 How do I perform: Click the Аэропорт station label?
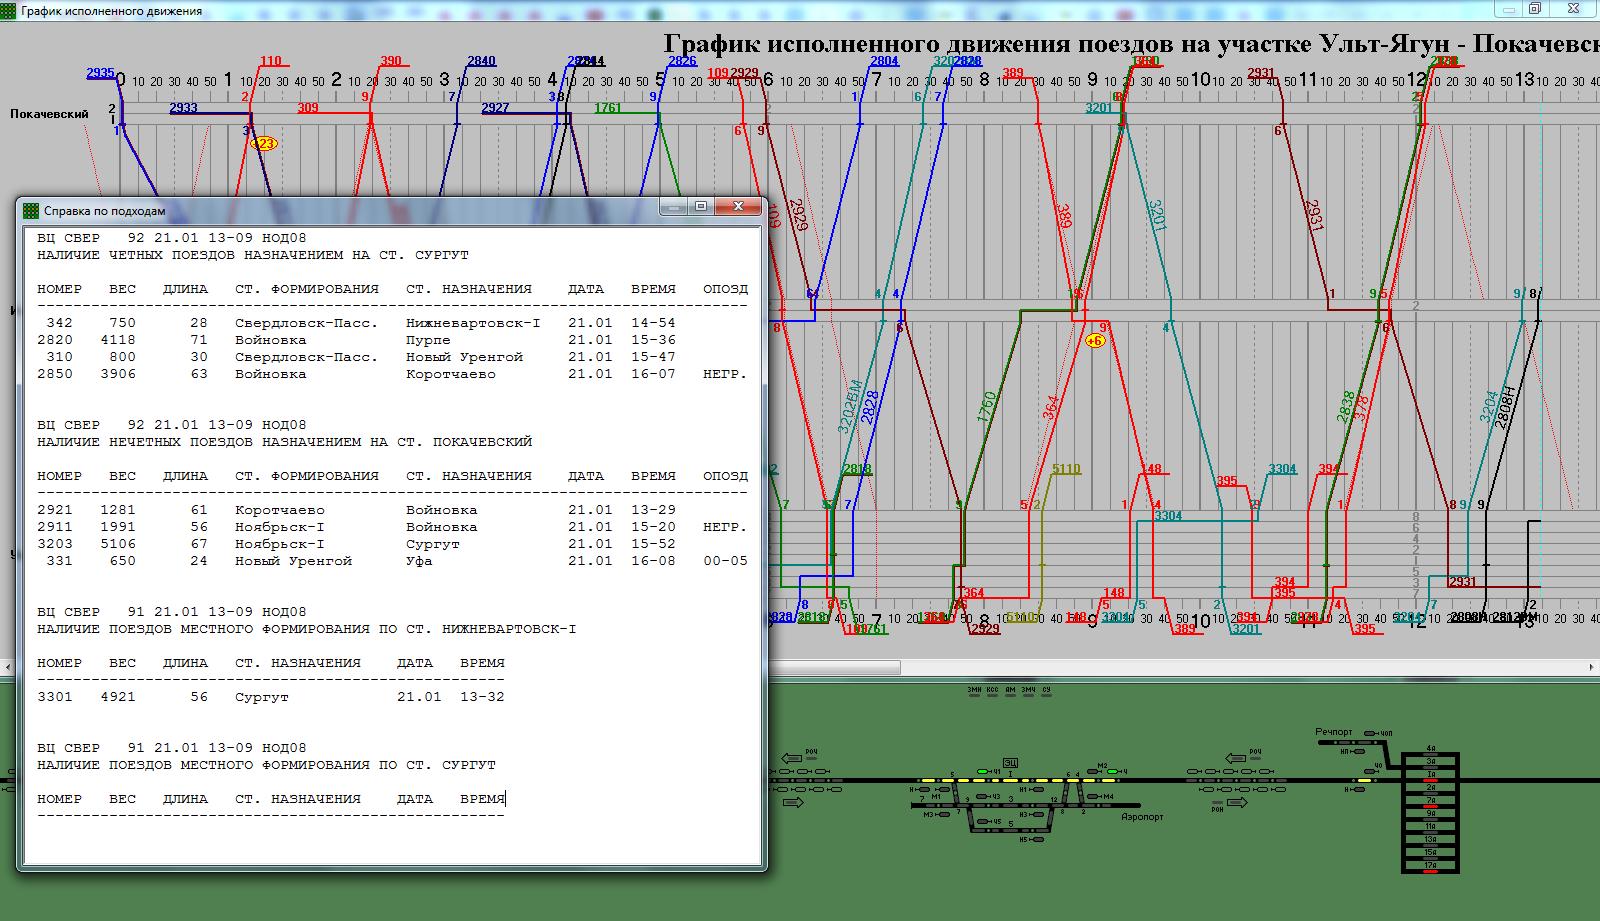[x=1142, y=817]
